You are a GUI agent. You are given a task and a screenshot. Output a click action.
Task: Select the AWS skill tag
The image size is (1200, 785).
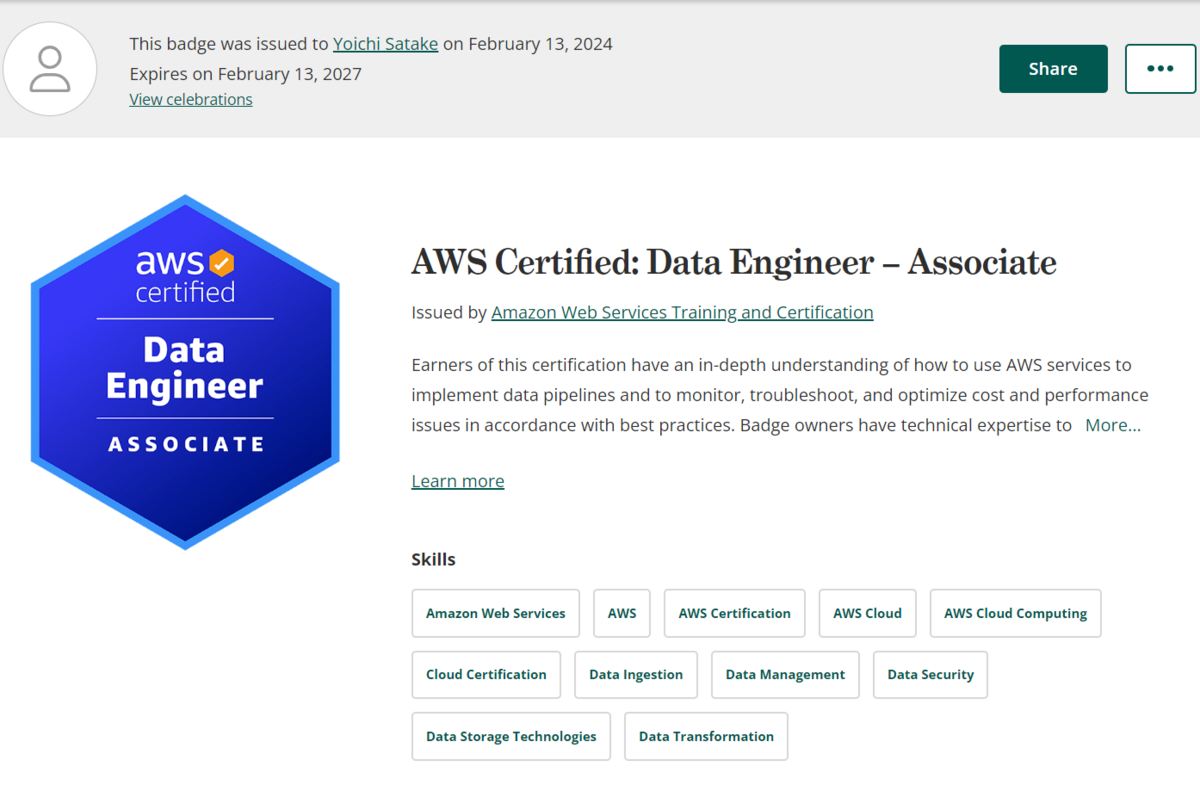coord(621,613)
